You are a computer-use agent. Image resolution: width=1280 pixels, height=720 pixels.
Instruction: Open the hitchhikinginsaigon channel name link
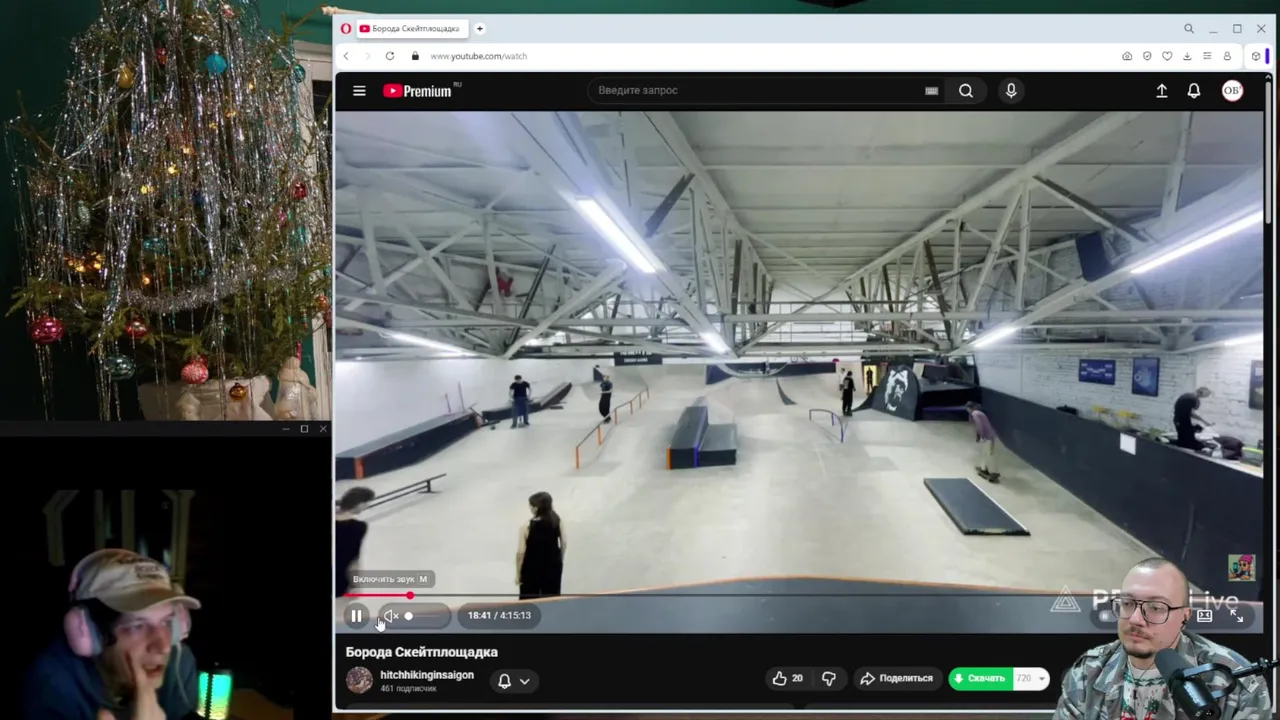click(427, 675)
